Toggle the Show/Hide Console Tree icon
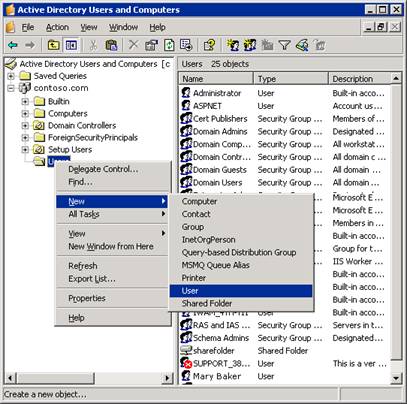This screenshot has width=407, height=404. (x=71, y=45)
